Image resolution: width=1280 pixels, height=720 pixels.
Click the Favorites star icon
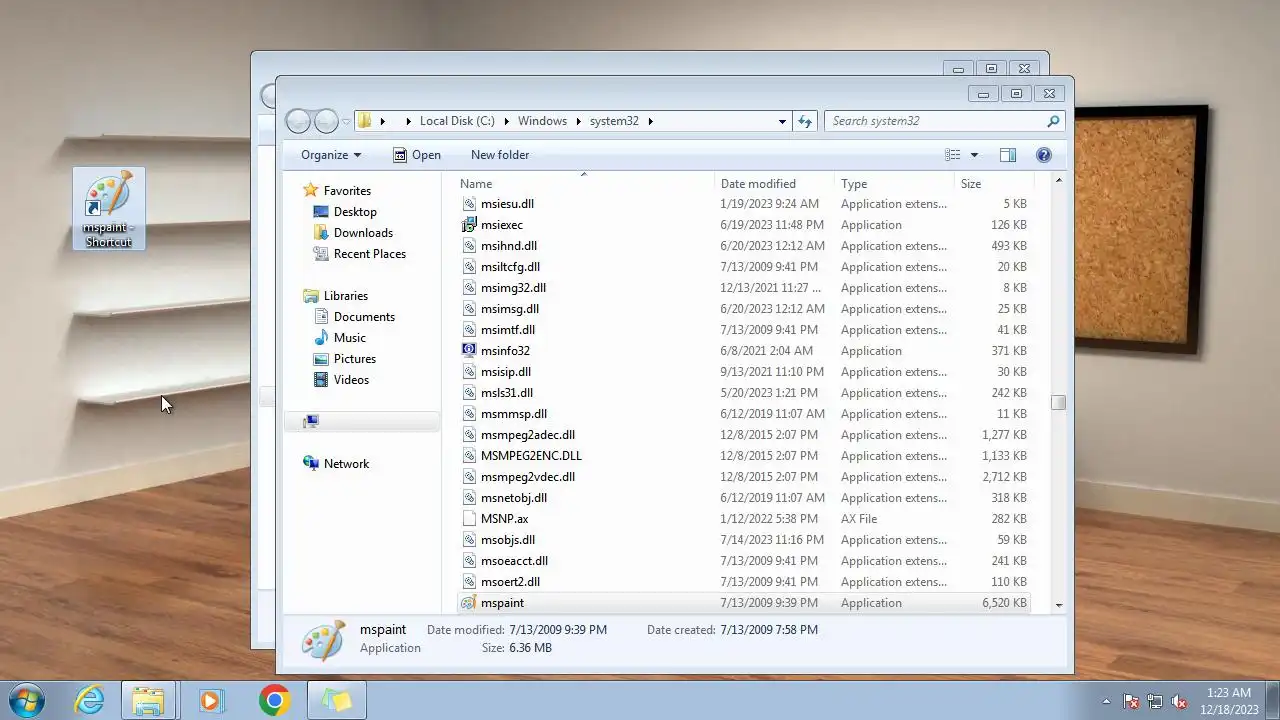311,190
